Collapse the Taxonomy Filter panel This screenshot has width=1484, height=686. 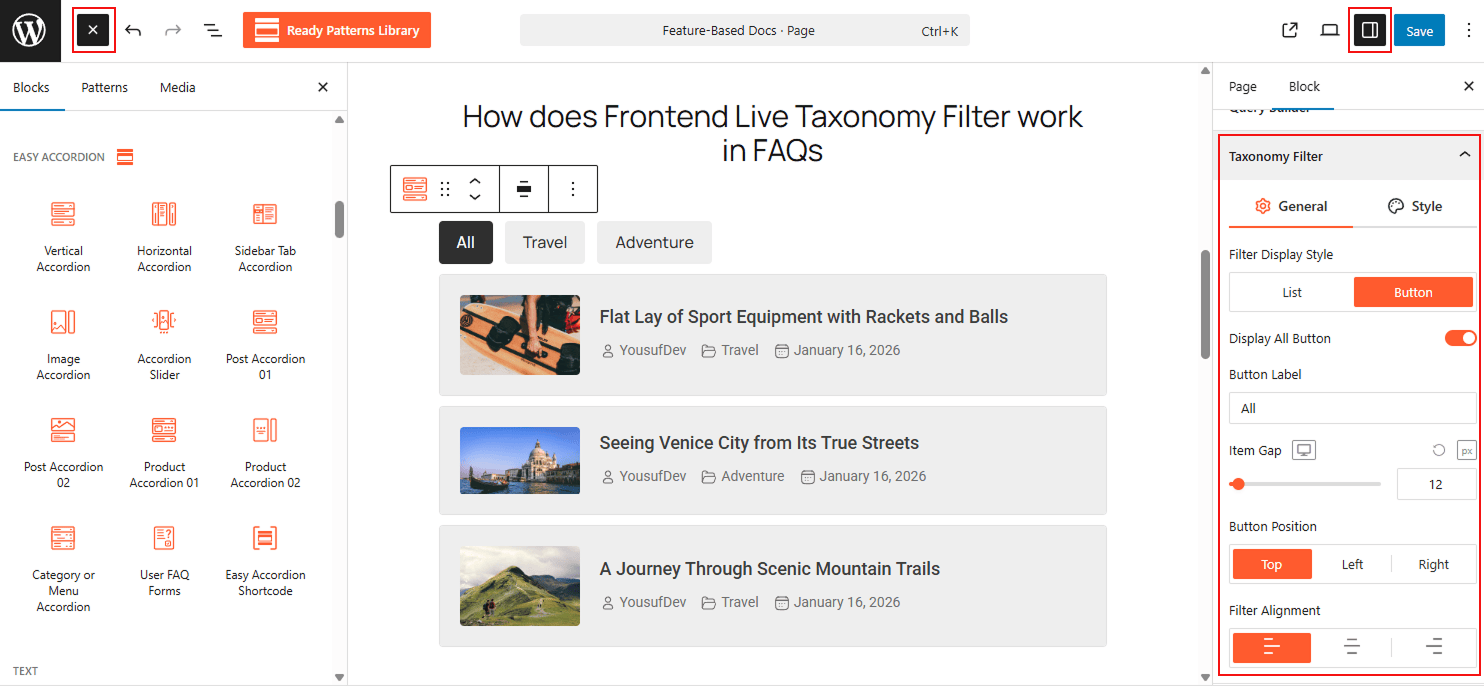(1466, 157)
